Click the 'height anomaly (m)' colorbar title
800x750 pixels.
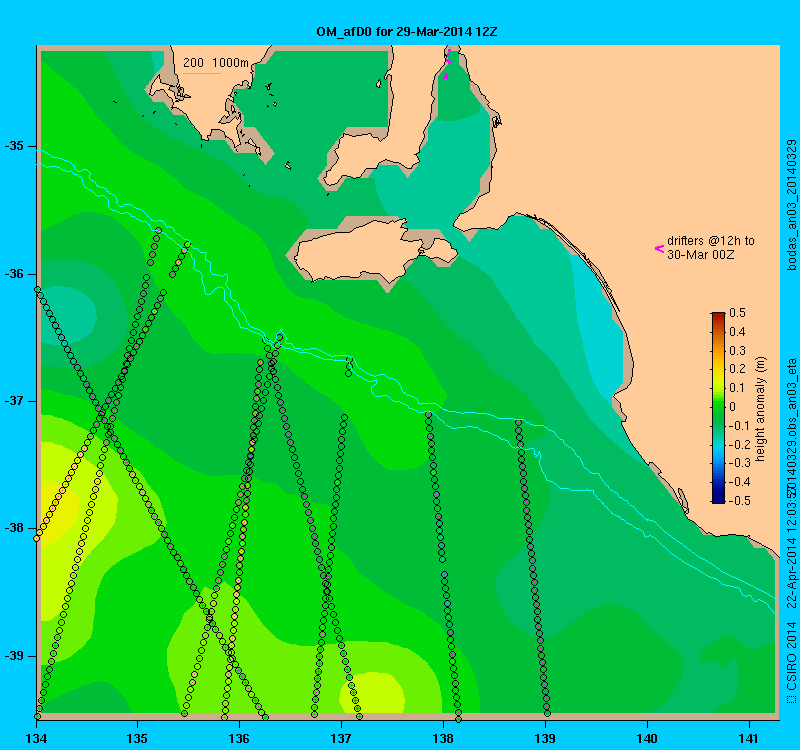pyautogui.click(x=761, y=409)
